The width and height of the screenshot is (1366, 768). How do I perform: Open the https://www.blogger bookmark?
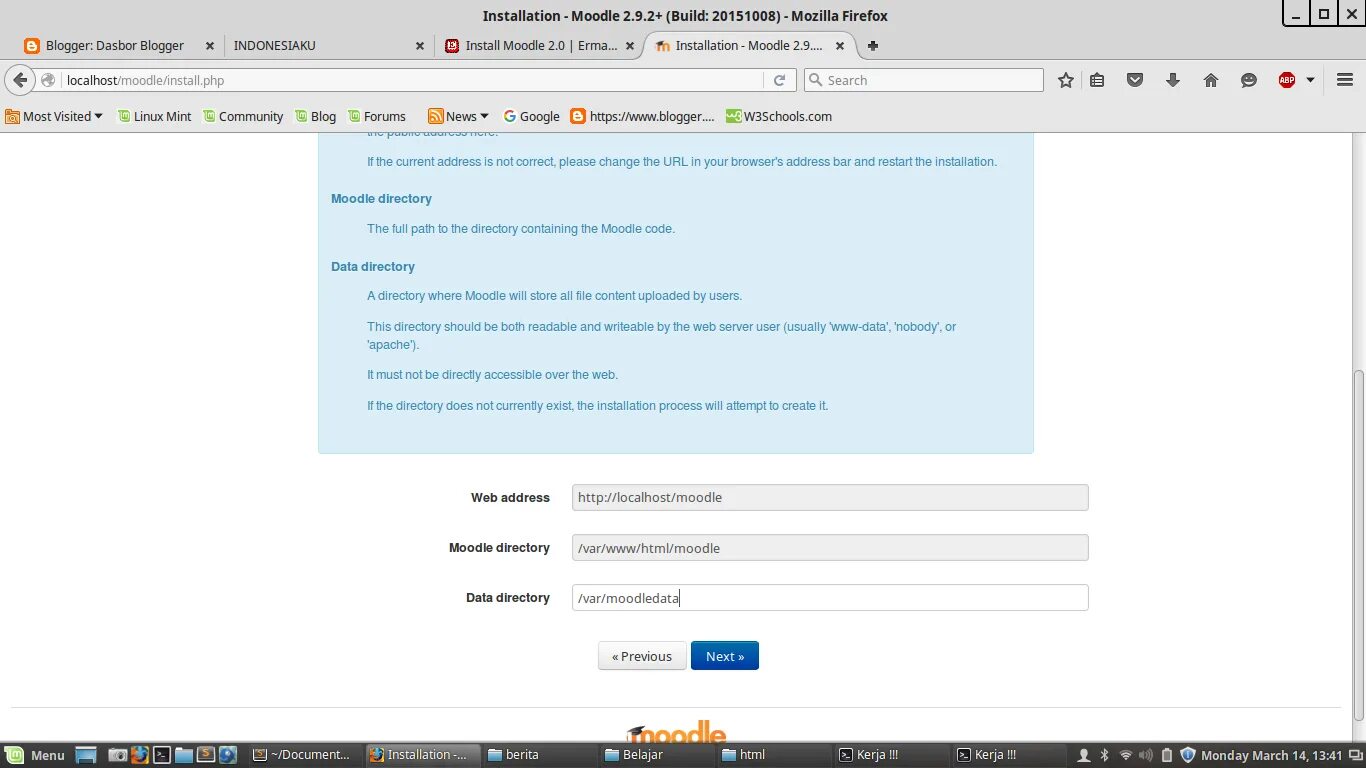642,116
